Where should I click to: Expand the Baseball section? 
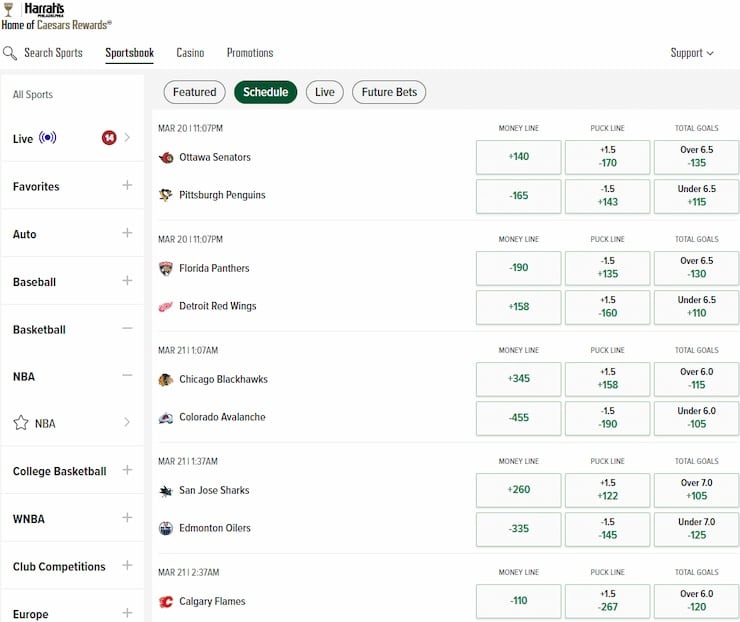(127, 281)
